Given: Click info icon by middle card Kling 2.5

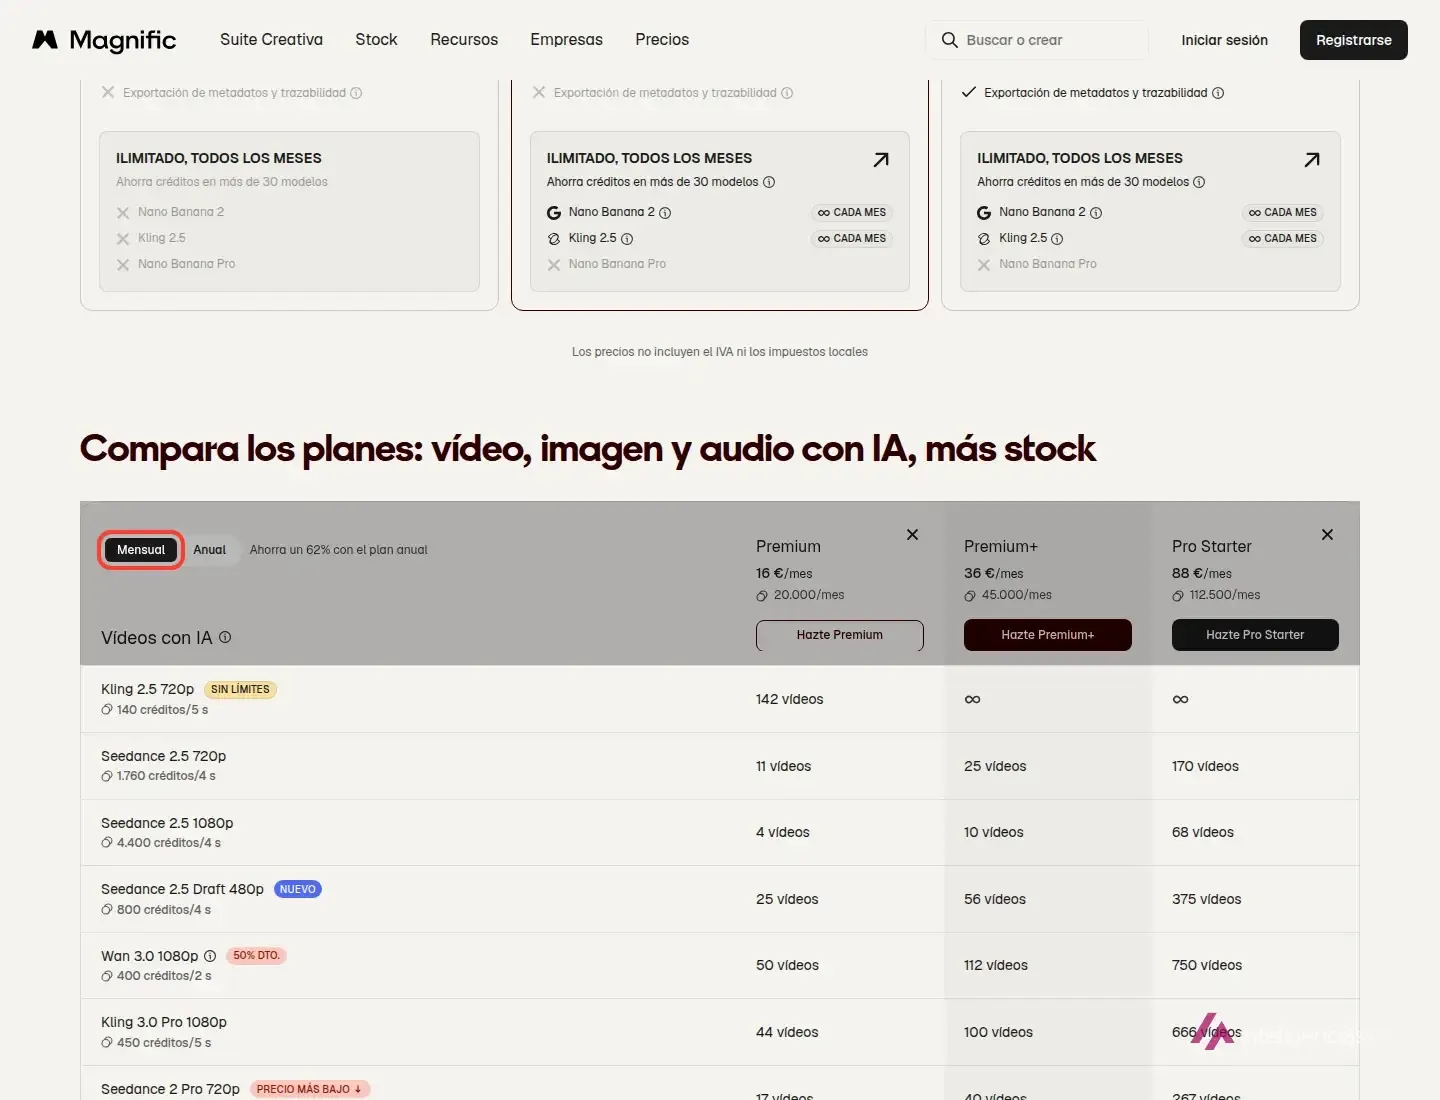Looking at the screenshot, I should (627, 239).
